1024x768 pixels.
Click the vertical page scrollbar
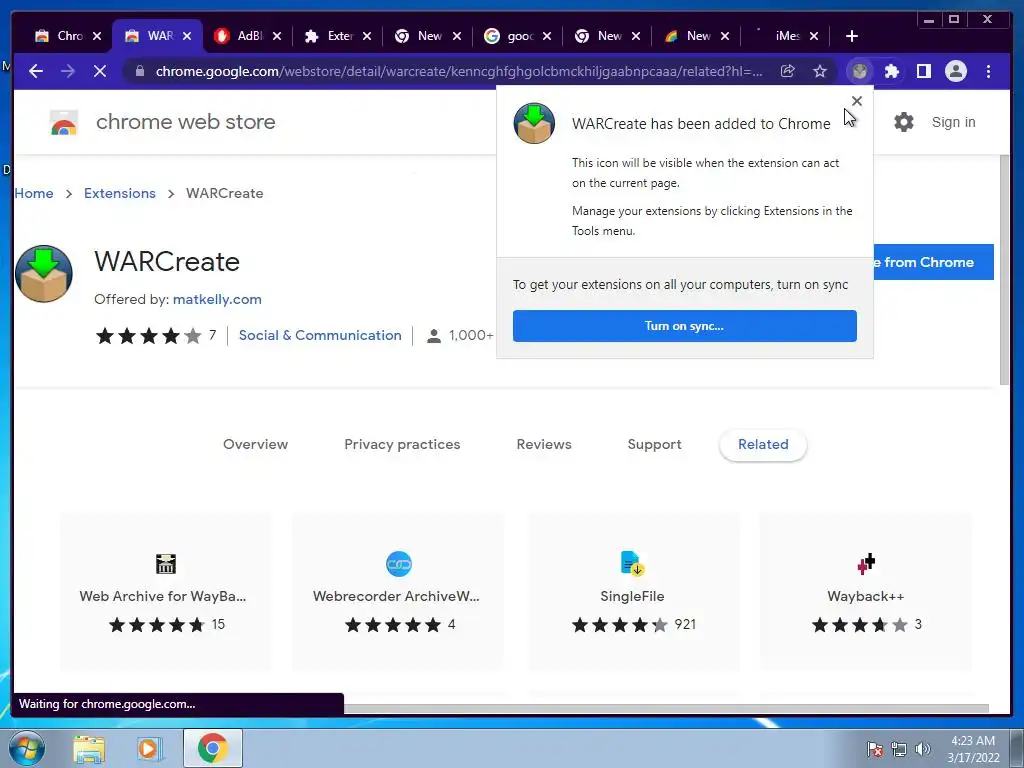point(1004,269)
